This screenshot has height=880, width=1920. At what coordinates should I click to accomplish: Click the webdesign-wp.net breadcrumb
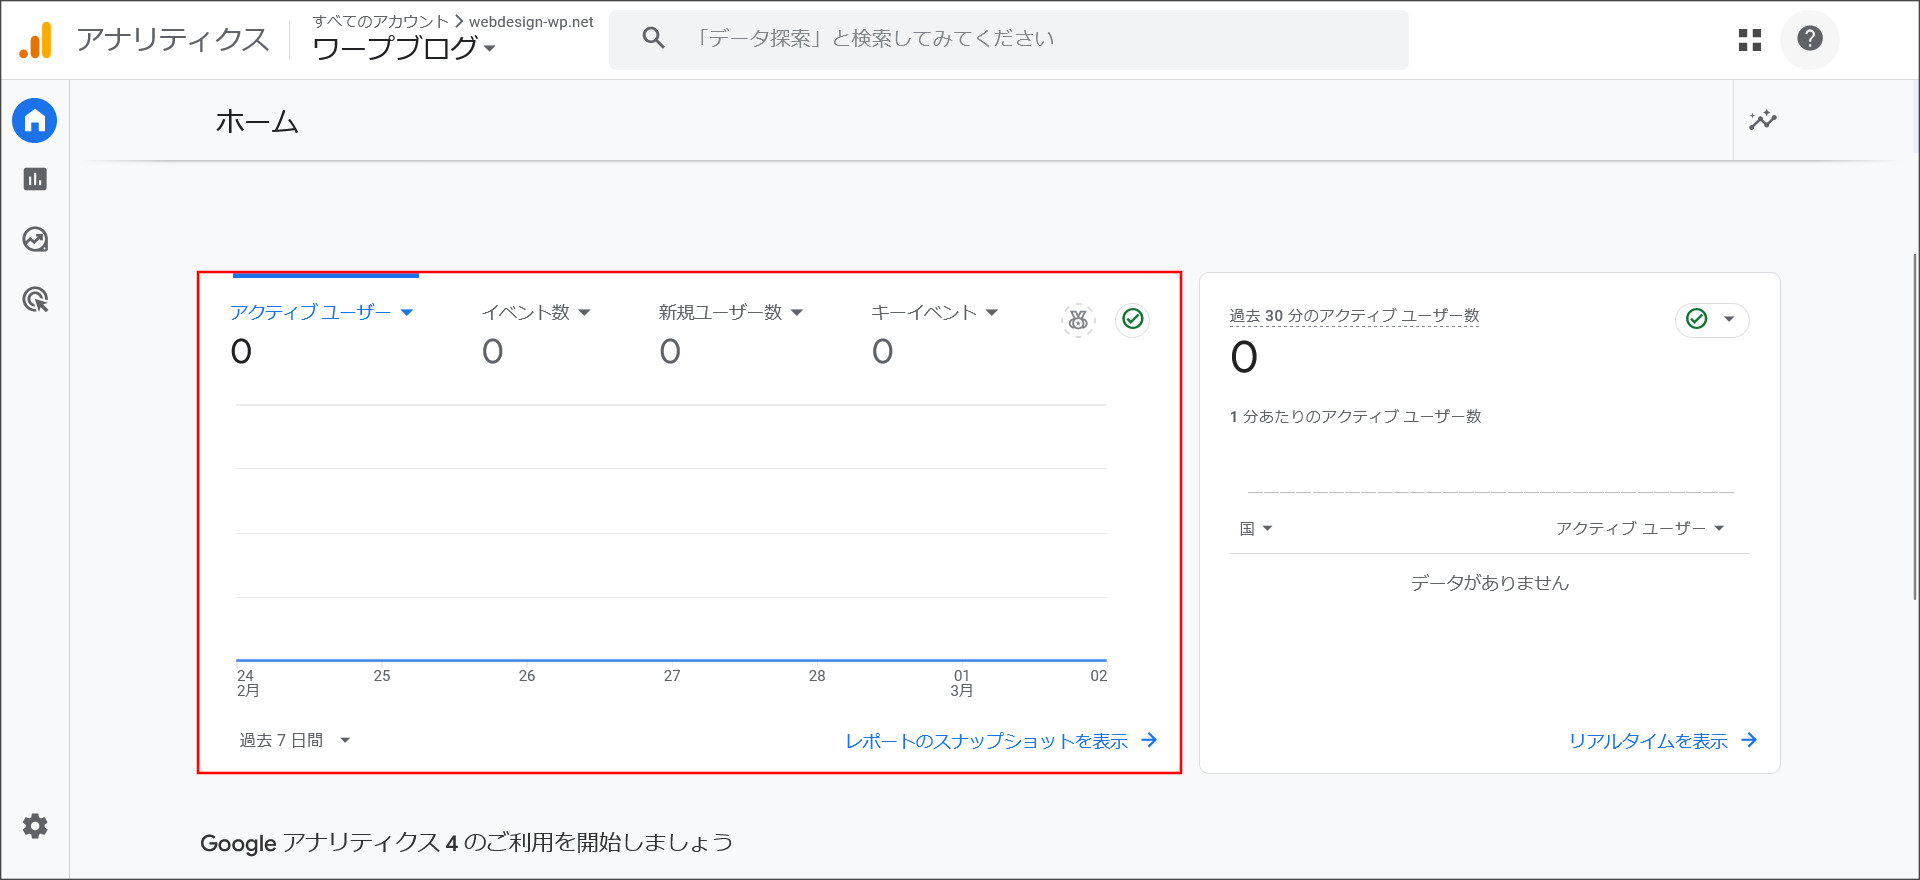531,22
